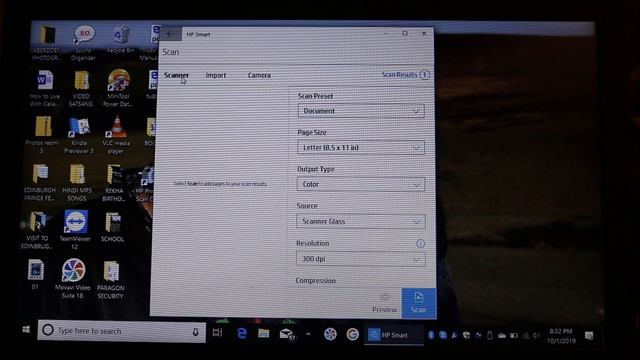640x360 pixels.
Task: Open the Windows Start menu
Action: pyautogui.click(x=26, y=329)
